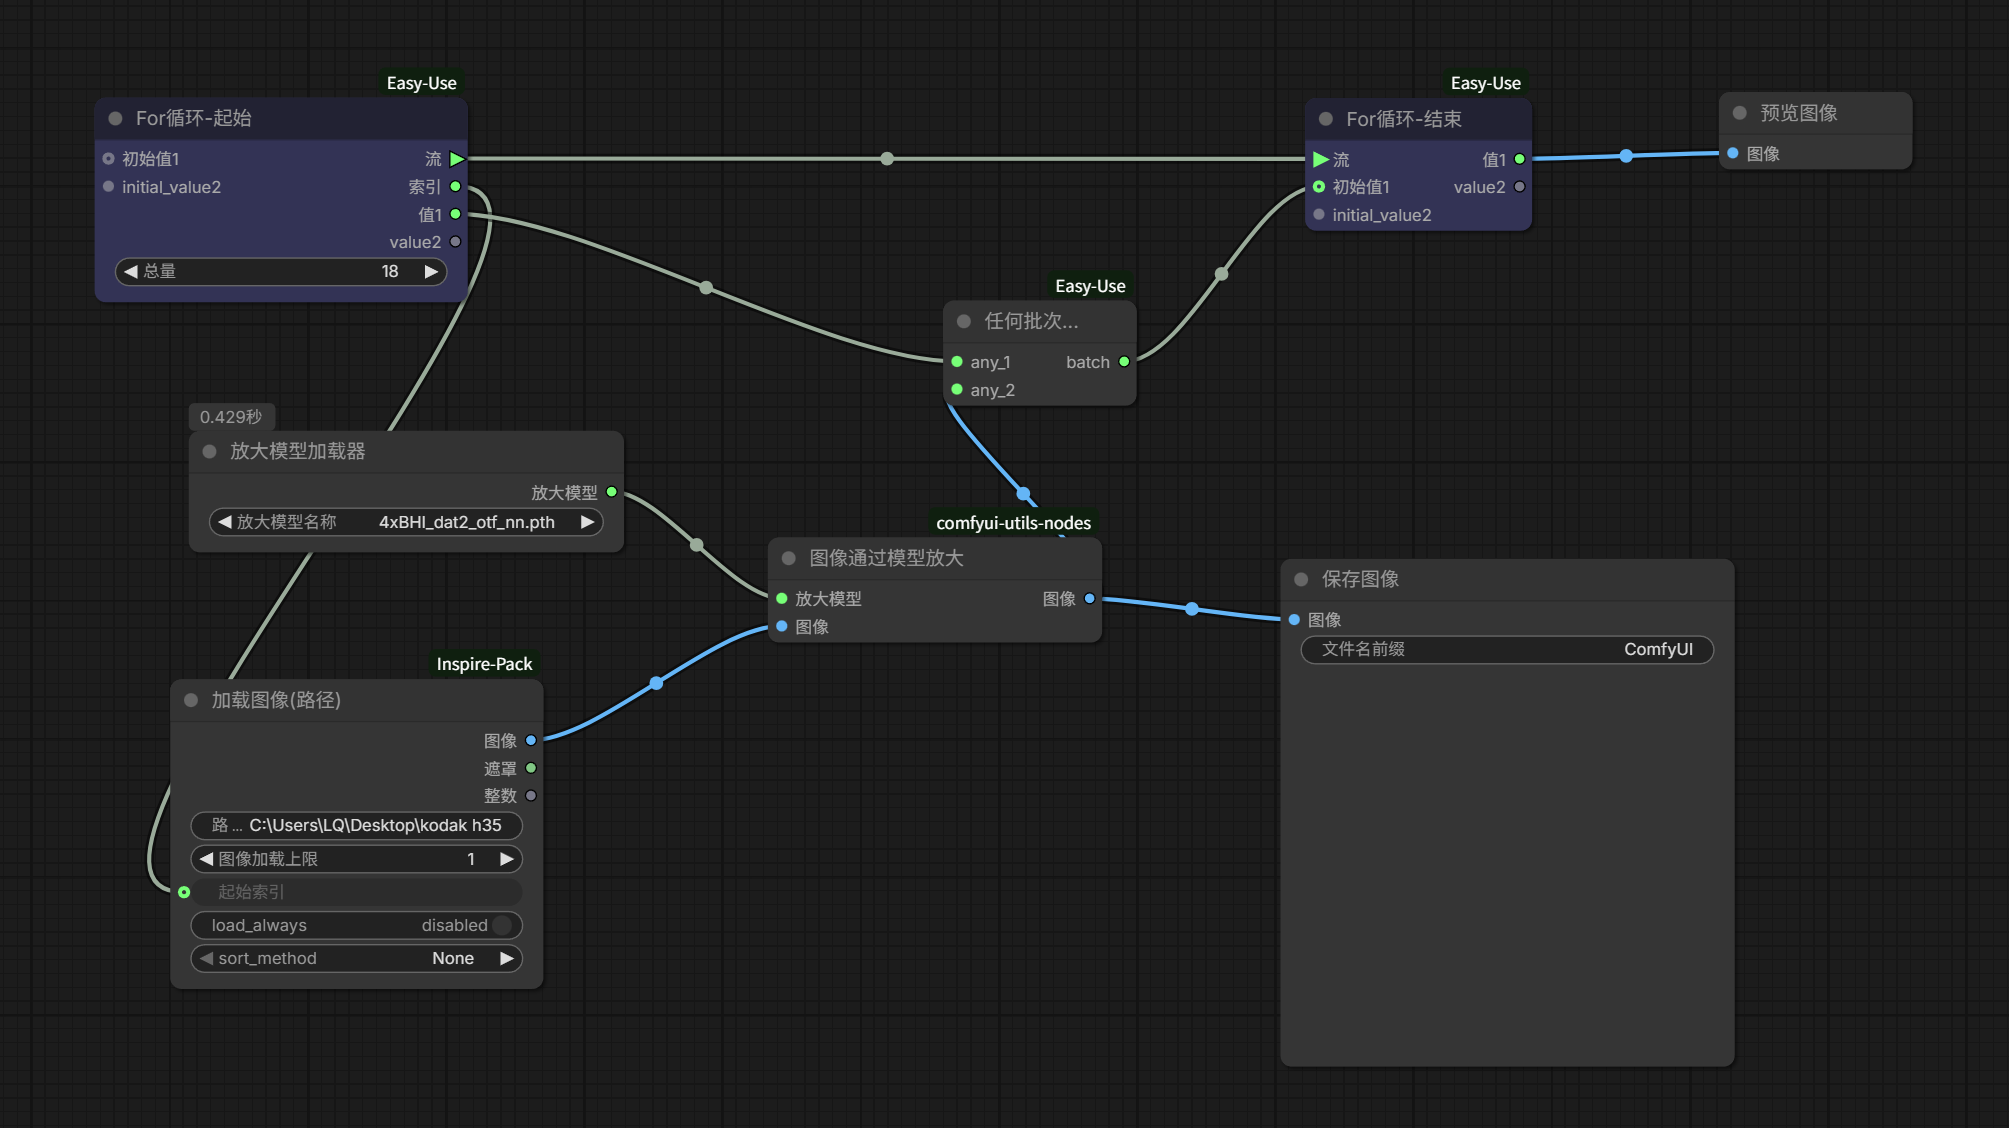Click the Inspire-Pack badge label

[484, 664]
